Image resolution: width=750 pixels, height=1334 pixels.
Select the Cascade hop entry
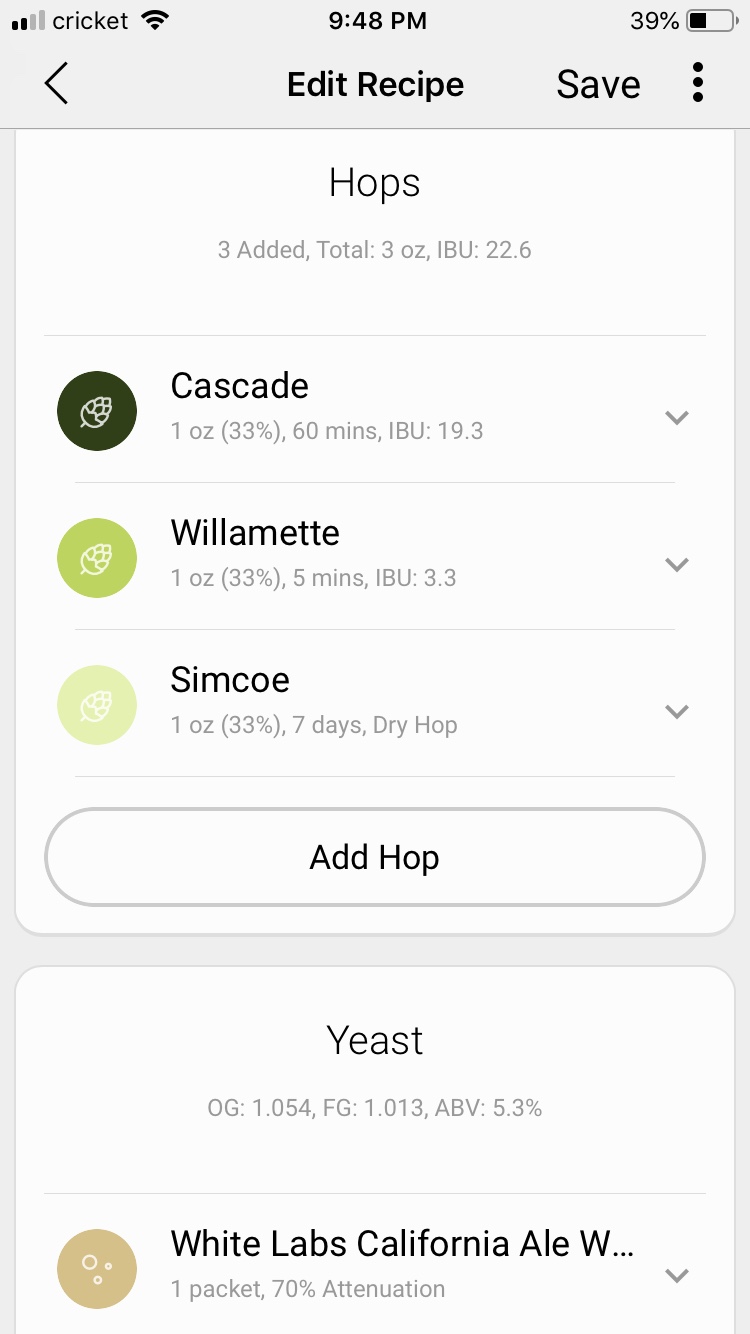coord(375,410)
